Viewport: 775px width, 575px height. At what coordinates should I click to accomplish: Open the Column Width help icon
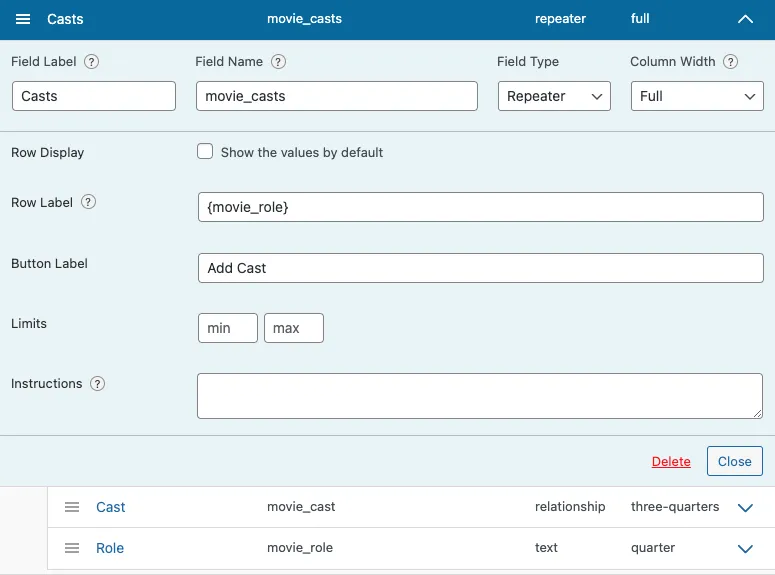[x=731, y=62]
